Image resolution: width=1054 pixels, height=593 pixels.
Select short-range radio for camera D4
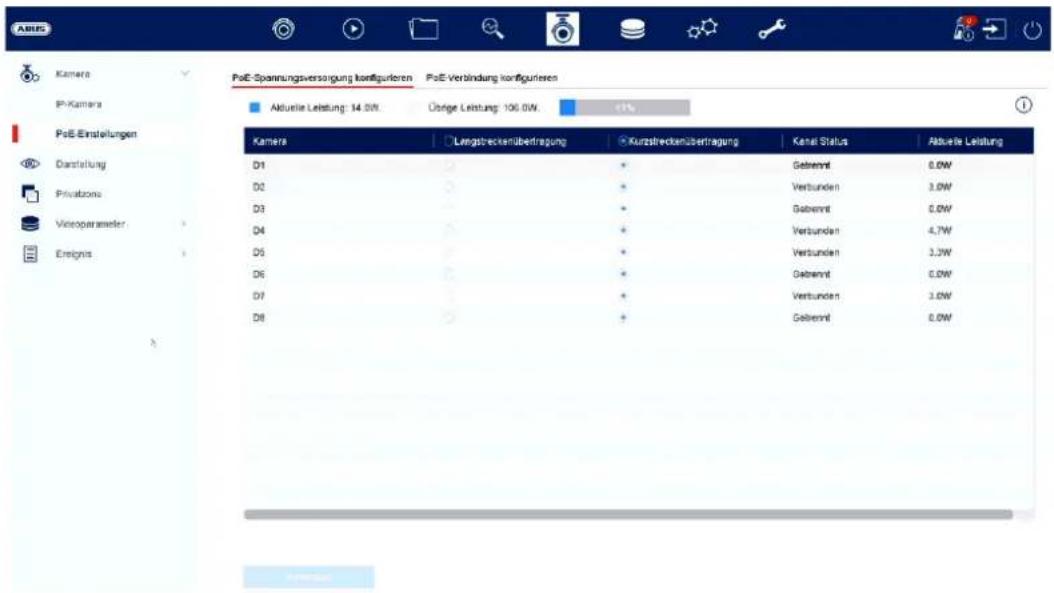(x=623, y=231)
